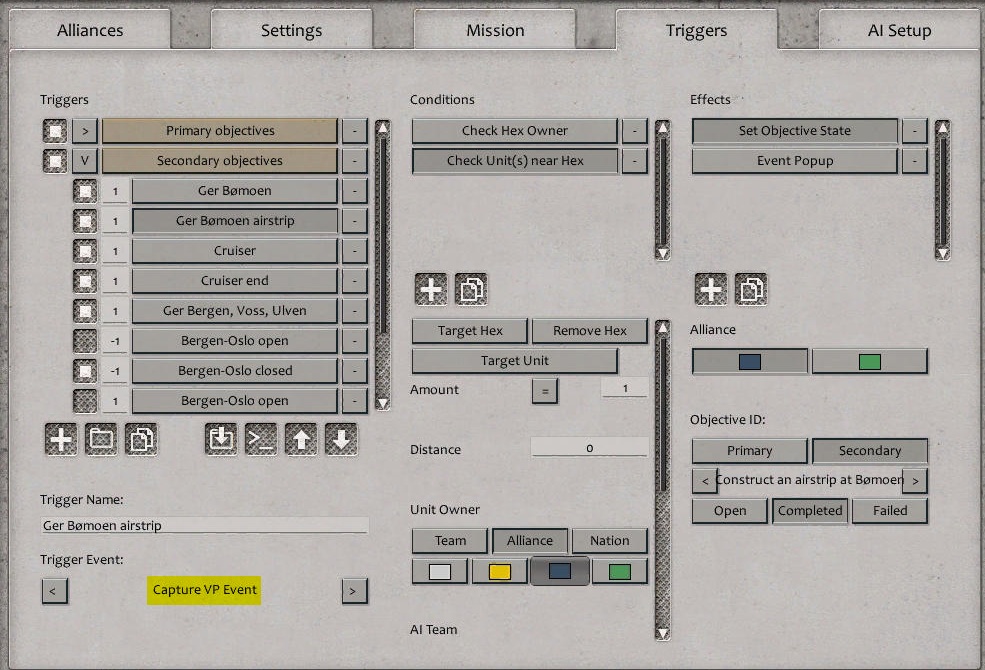The height and width of the screenshot is (670, 985).
Task: Remove Secondary objectives folder with minus
Action: [355, 161]
